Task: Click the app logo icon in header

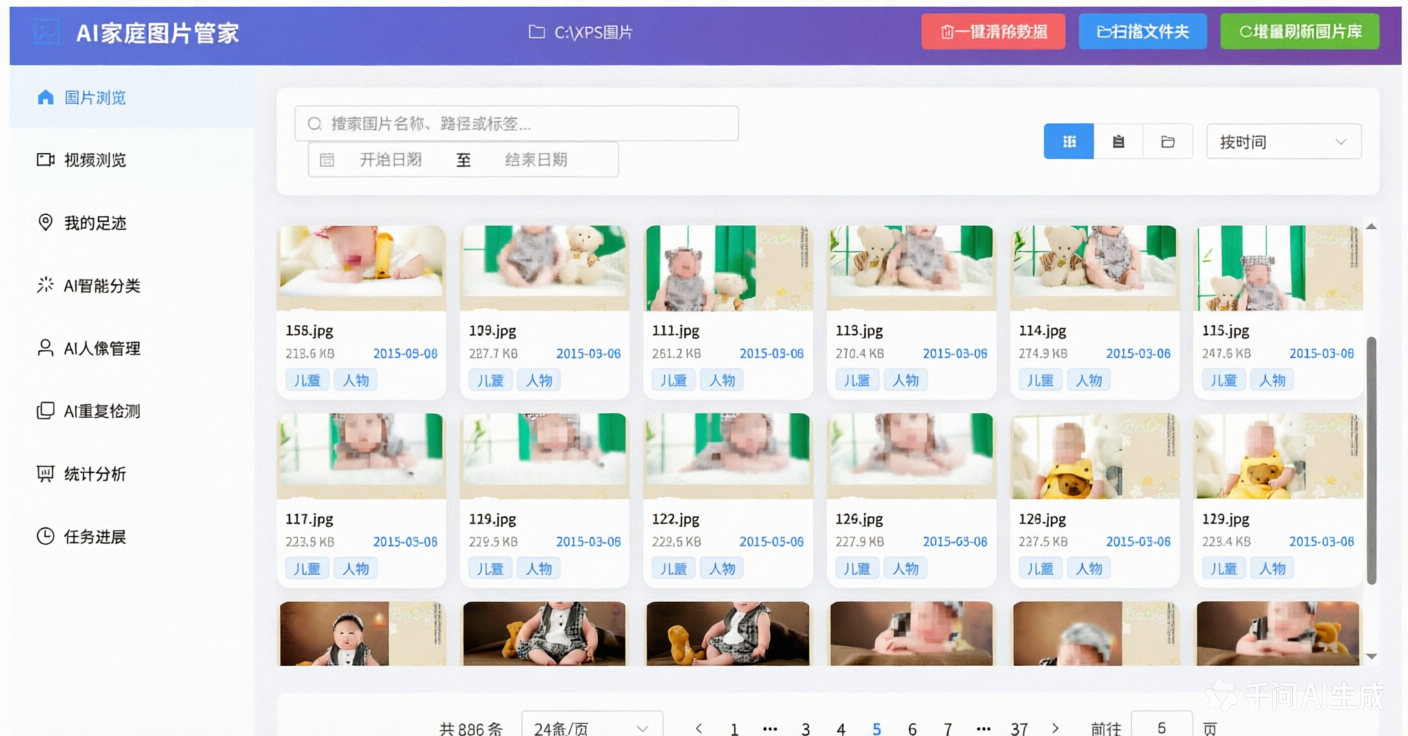Action: (47, 32)
